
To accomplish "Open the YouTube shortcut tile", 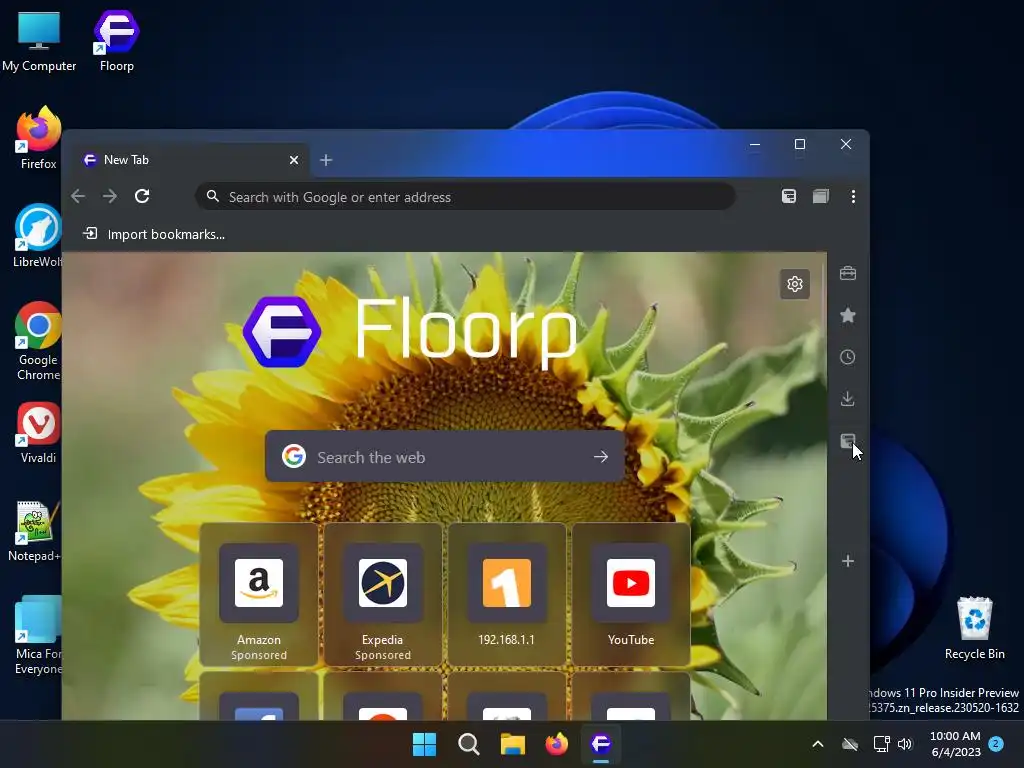I will click(x=630, y=595).
